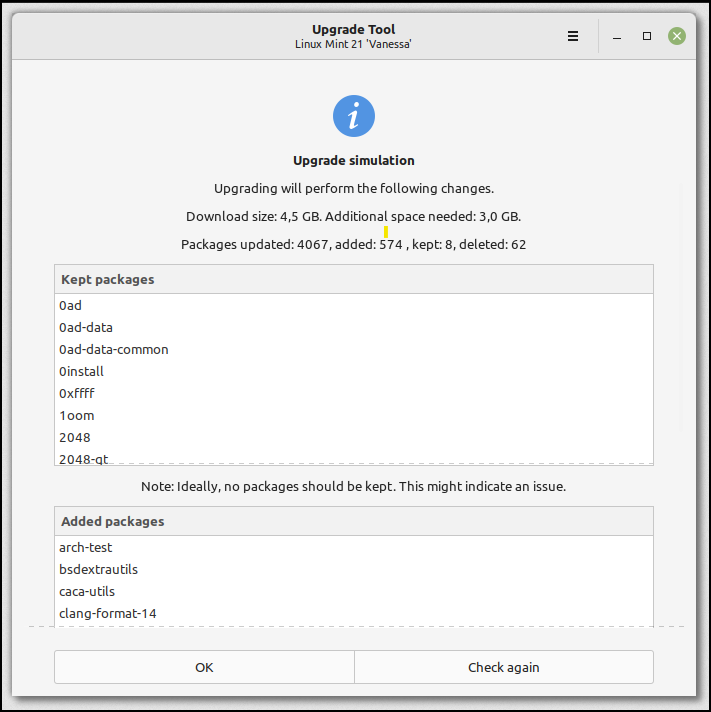Select the bsdextrautils added package
Image resolution: width=711 pixels, height=712 pixels.
[x=354, y=569]
